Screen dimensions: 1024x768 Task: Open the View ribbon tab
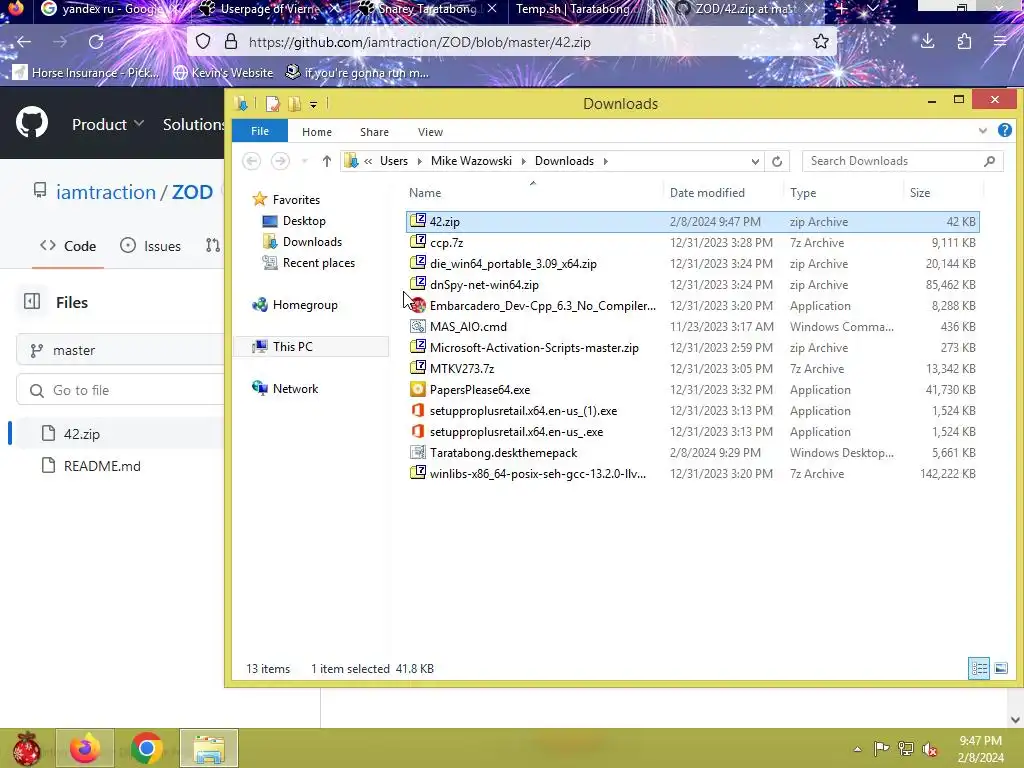(x=430, y=132)
